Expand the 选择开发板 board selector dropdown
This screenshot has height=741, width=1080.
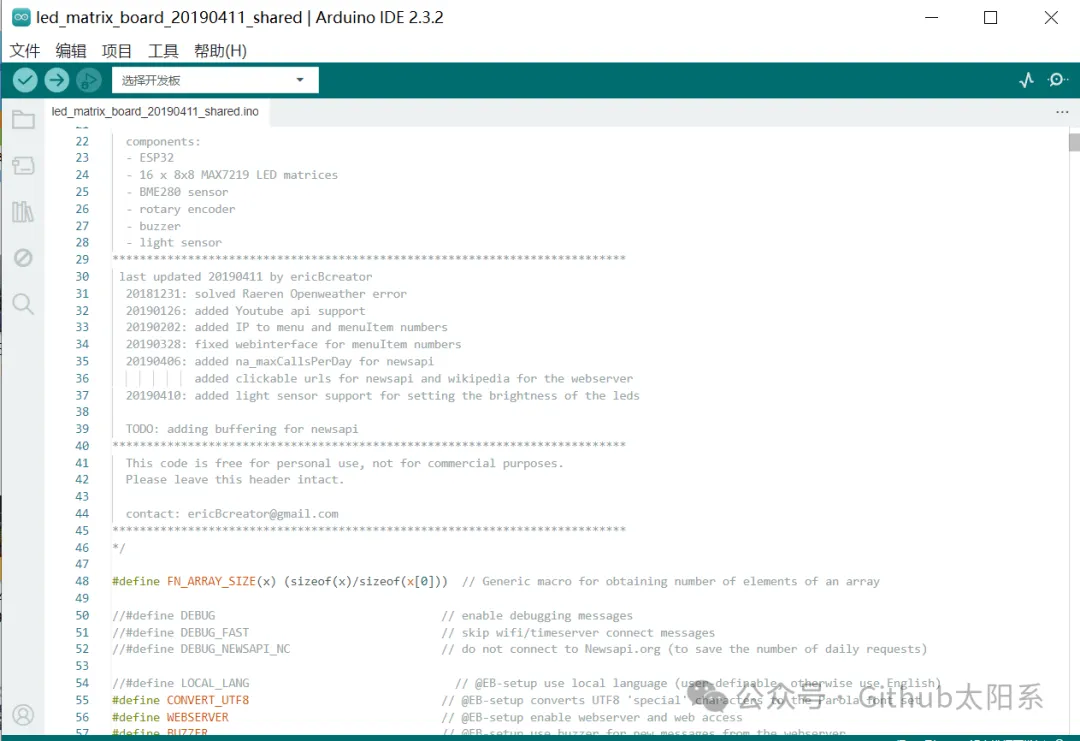click(215, 81)
